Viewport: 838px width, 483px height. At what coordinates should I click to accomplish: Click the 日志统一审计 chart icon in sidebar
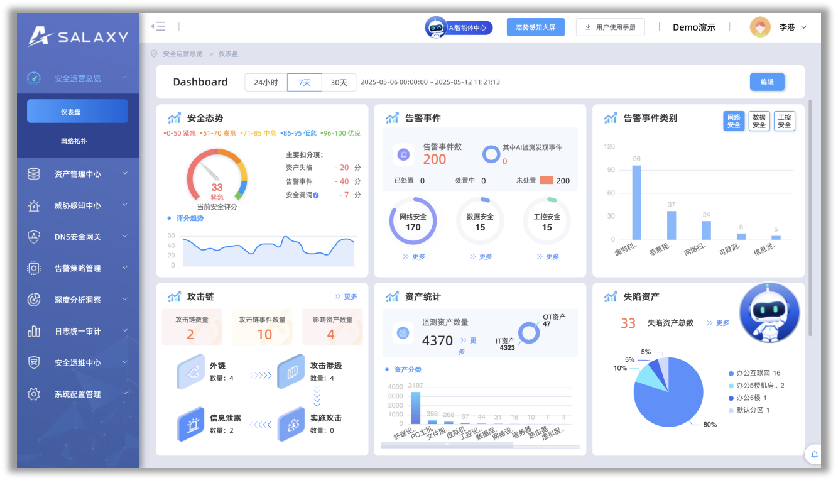34,331
